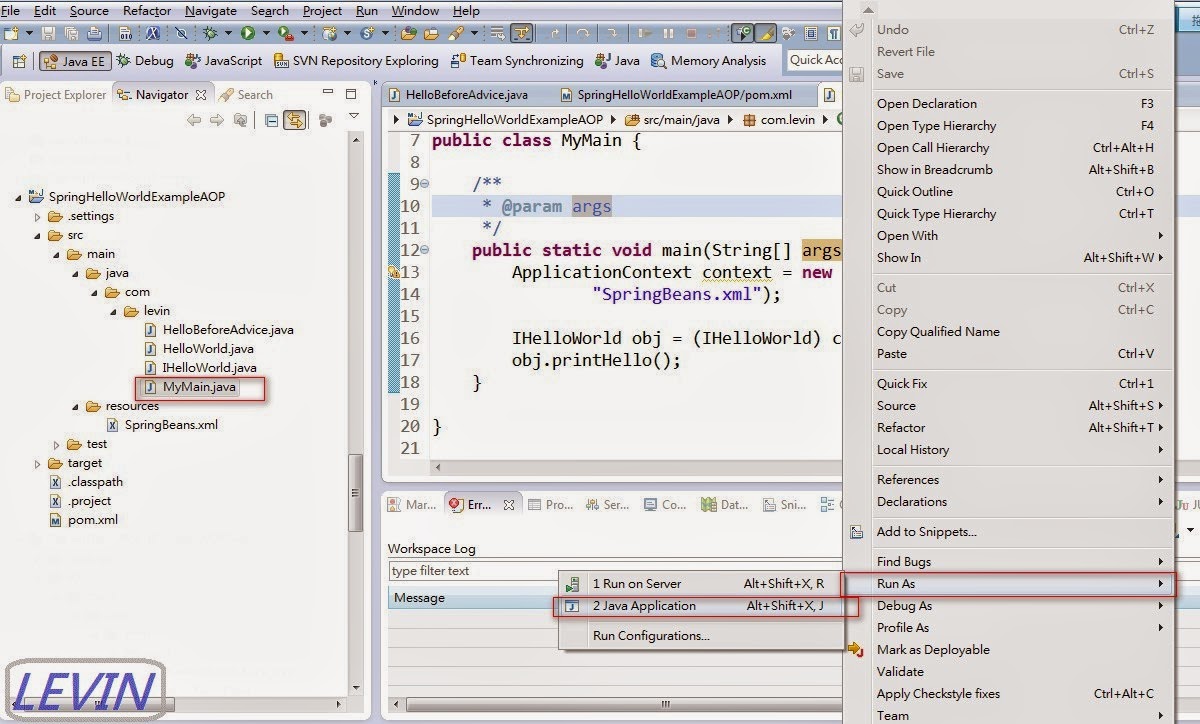The width and height of the screenshot is (1200, 724).
Task: Open the SVN Repository Exploring perspective
Action: point(355,61)
